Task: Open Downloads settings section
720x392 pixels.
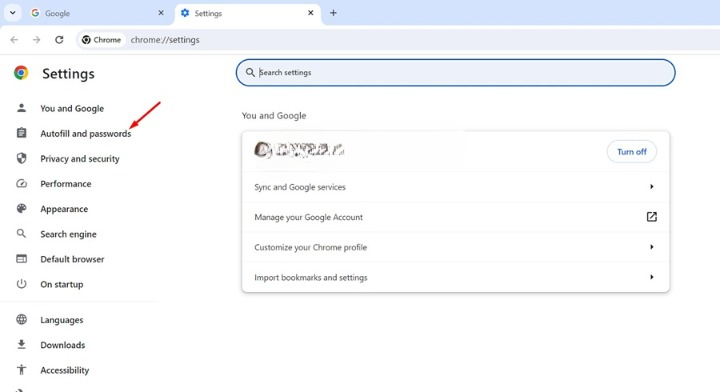Action: pyautogui.click(x=62, y=345)
